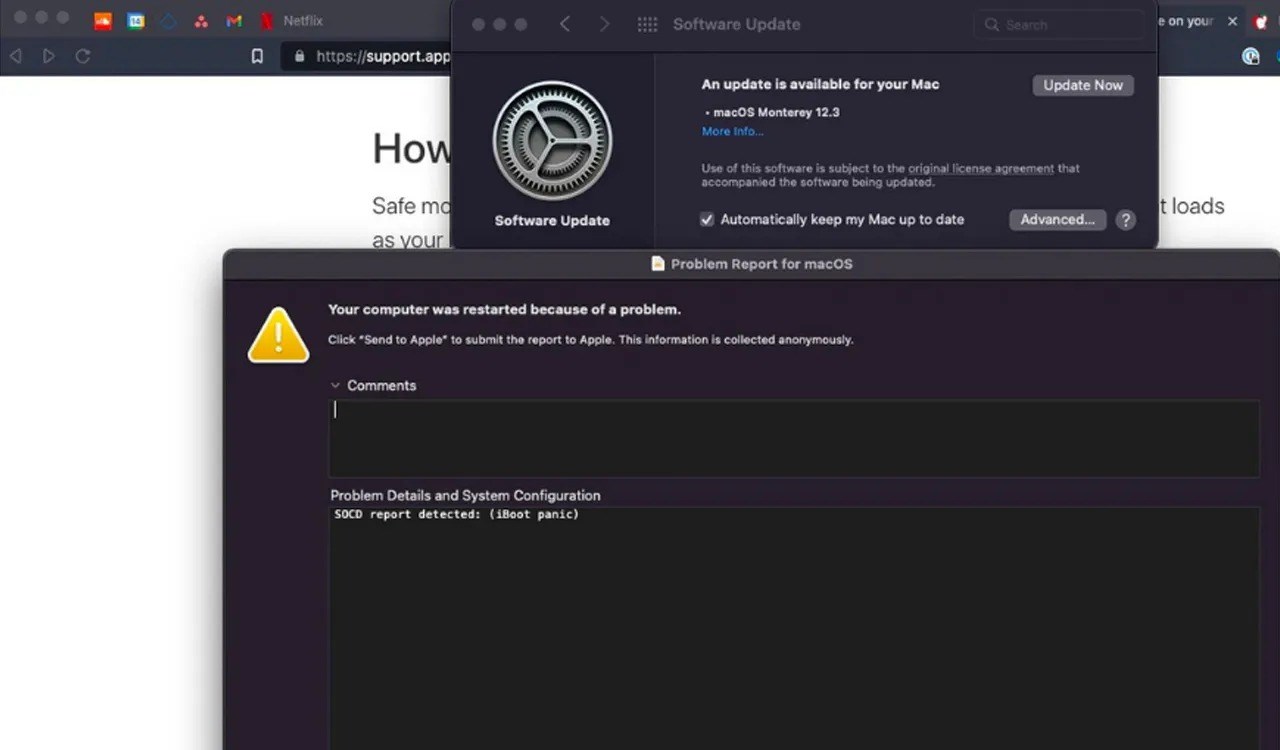Show all preferences grid icon
The image size is (1280, 750).
[647, 24]
